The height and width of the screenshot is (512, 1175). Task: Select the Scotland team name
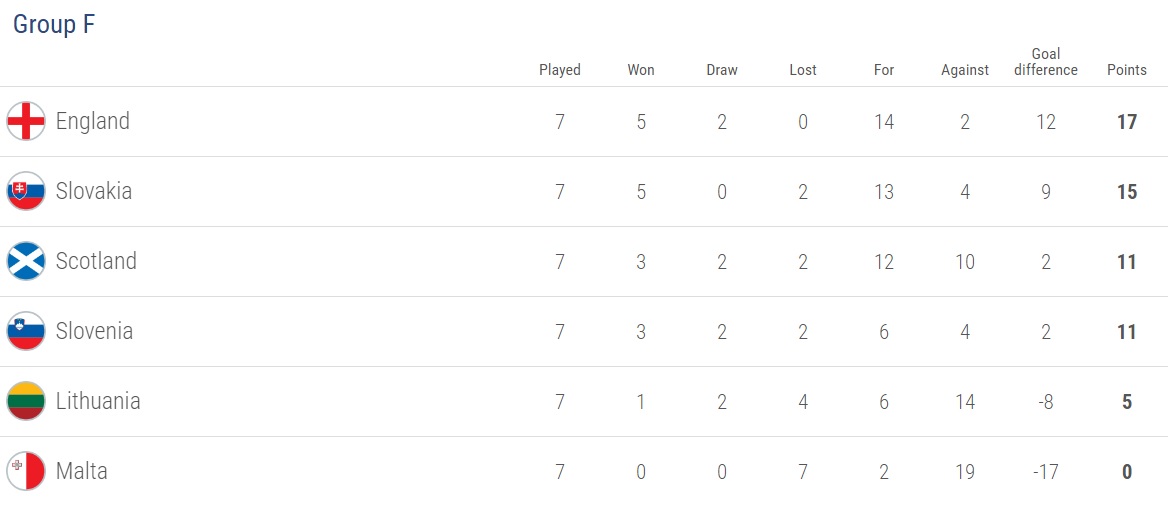[x=96, y=262]
